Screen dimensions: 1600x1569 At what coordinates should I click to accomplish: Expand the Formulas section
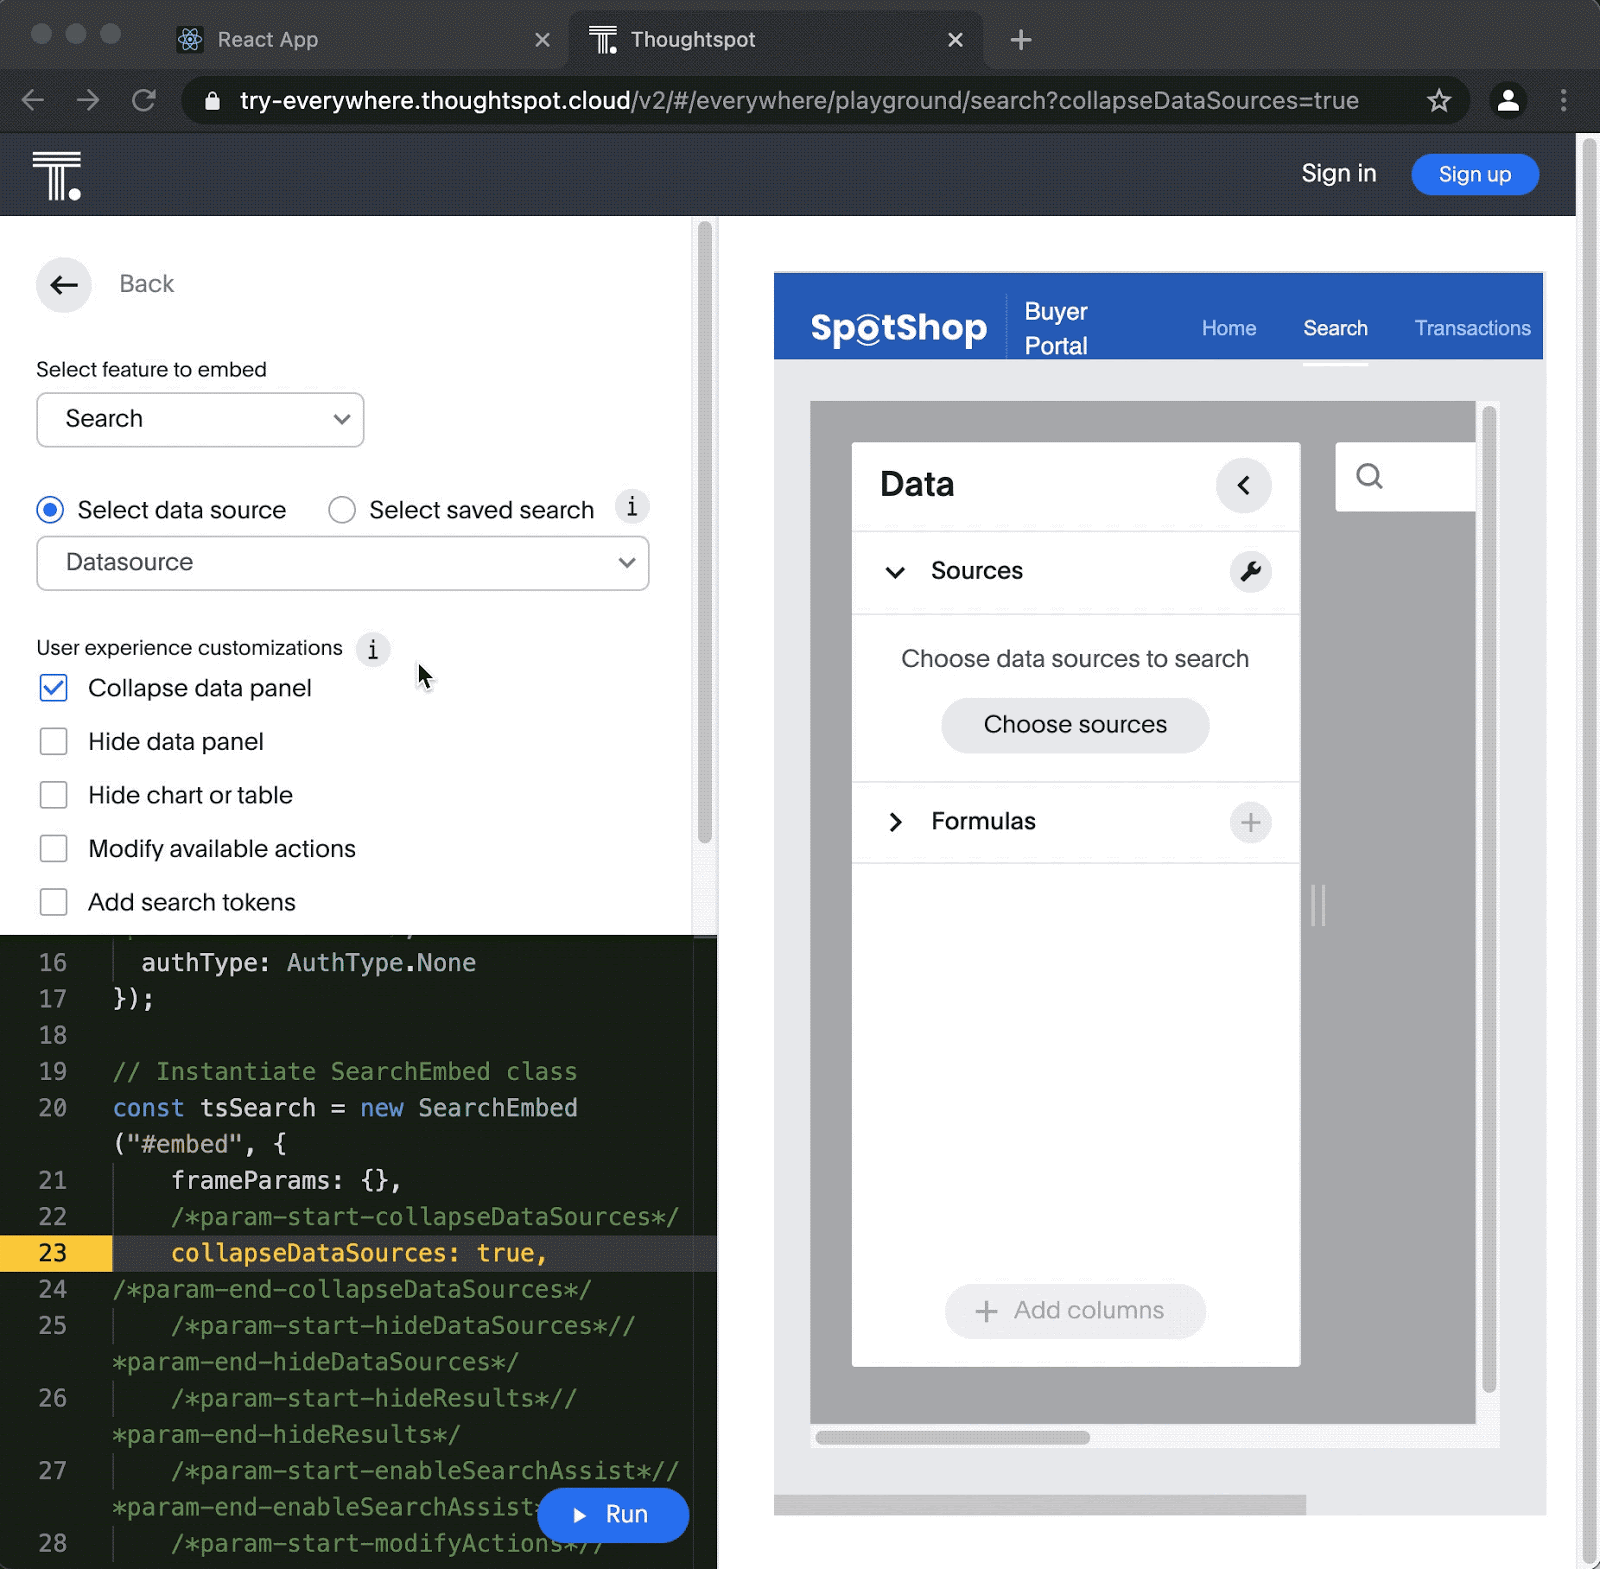895,822
